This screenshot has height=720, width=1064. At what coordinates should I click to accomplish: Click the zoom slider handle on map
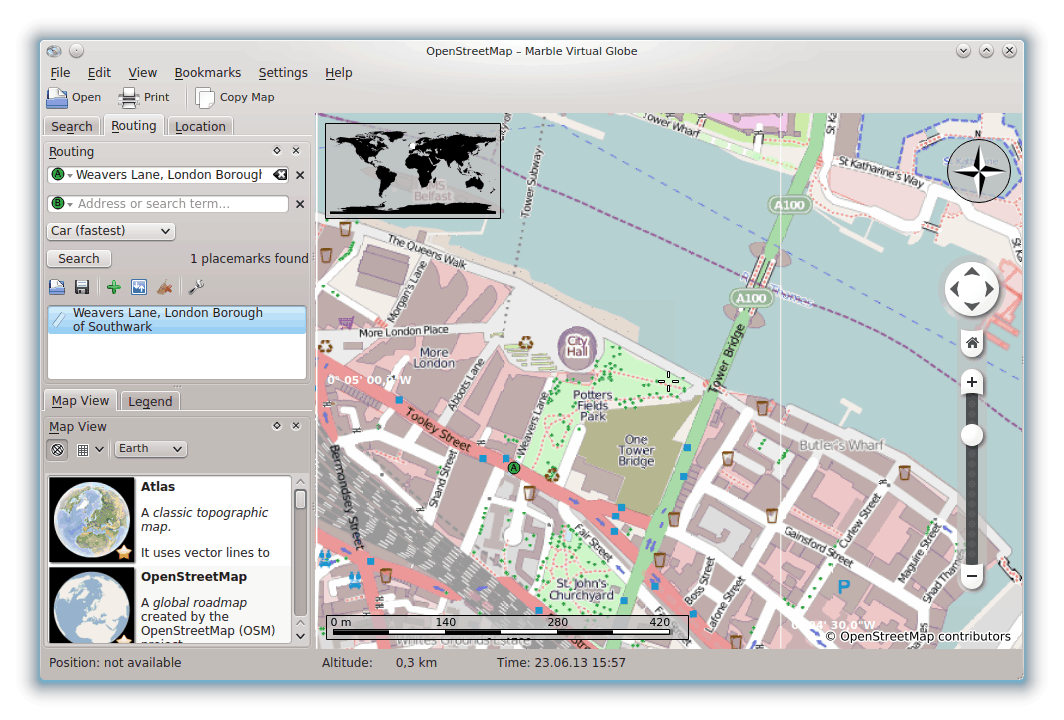971,435
